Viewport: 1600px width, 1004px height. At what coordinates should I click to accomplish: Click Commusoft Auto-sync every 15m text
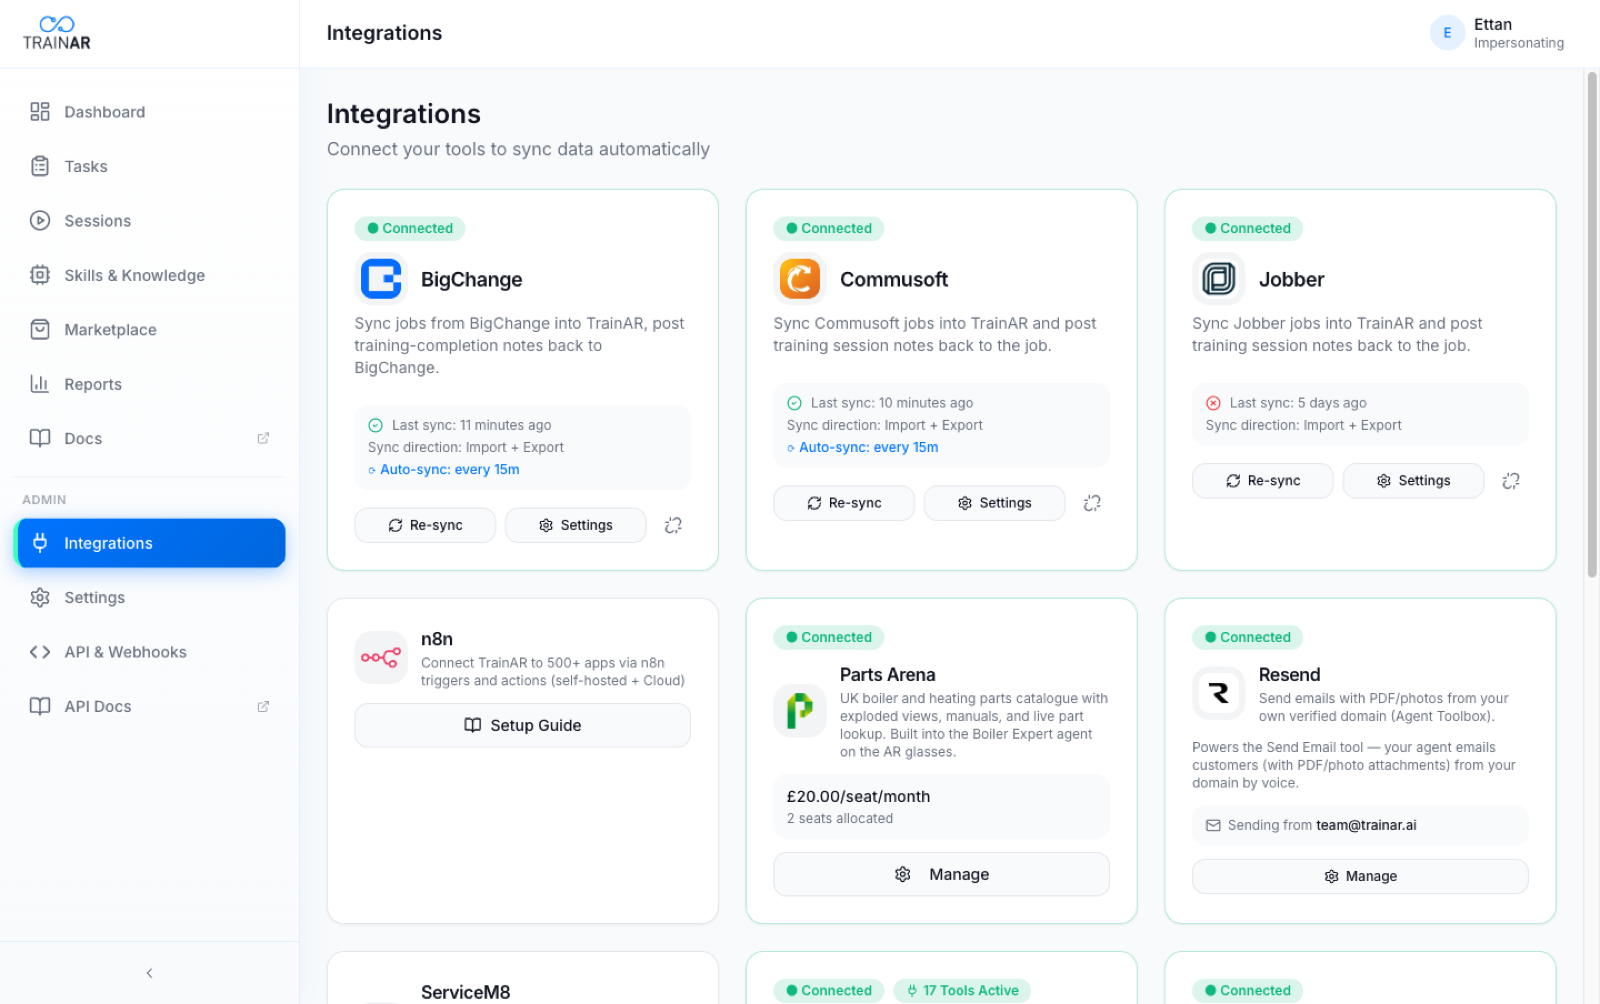click(869, 447)
